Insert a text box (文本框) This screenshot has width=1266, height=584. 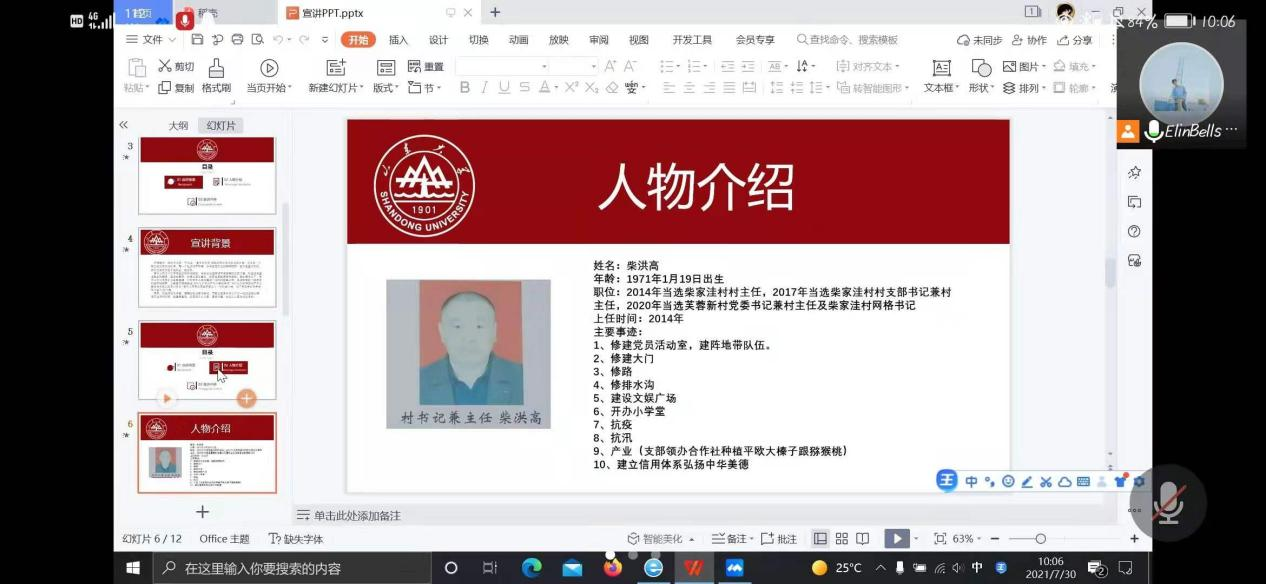click(x=941, y=68)
